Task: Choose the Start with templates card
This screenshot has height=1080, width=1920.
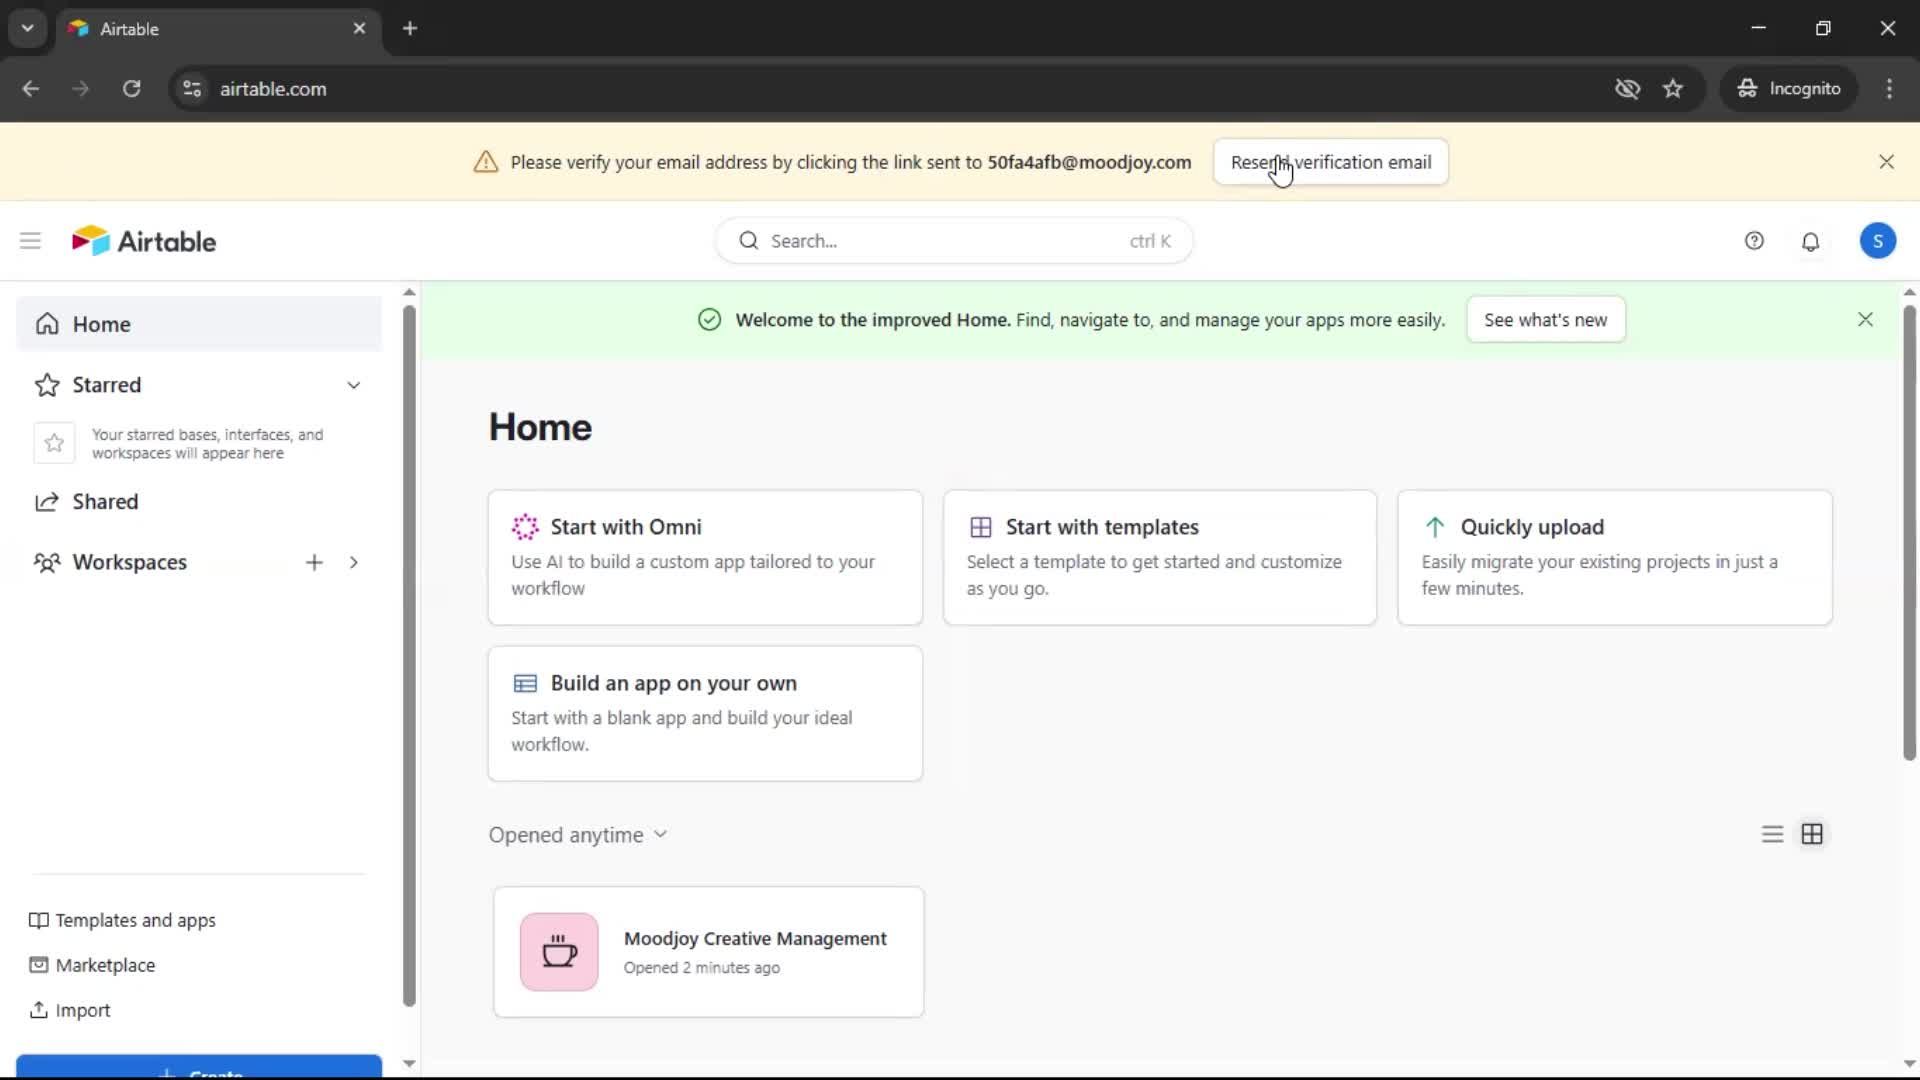Action: click(1160, 558)
